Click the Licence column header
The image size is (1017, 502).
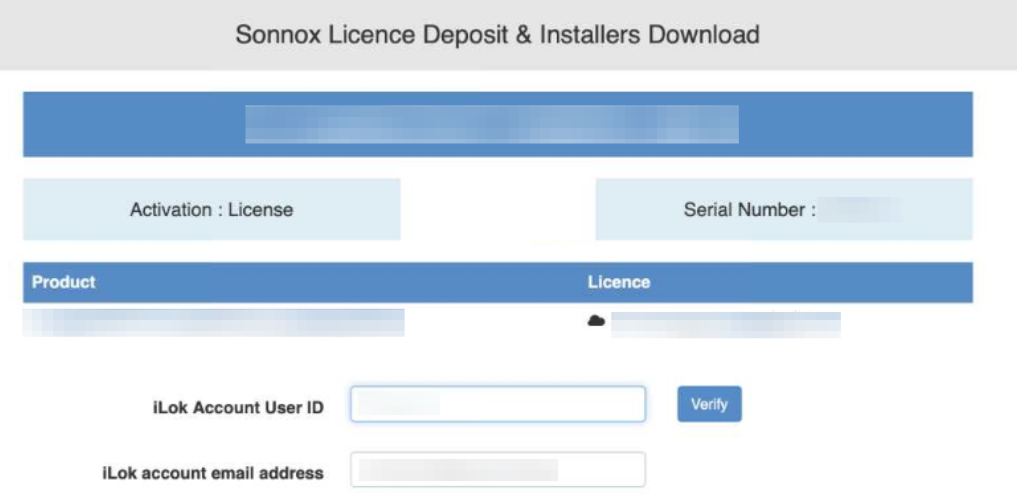619,282
